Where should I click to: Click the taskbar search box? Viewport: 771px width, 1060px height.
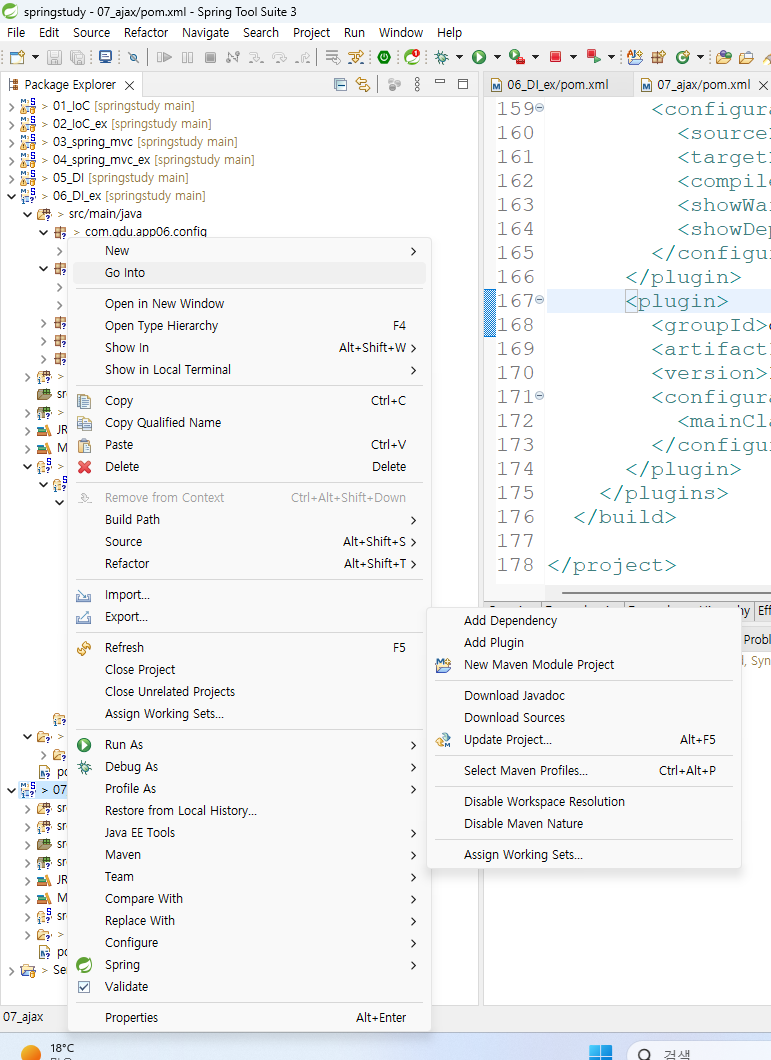[700, 1052]
